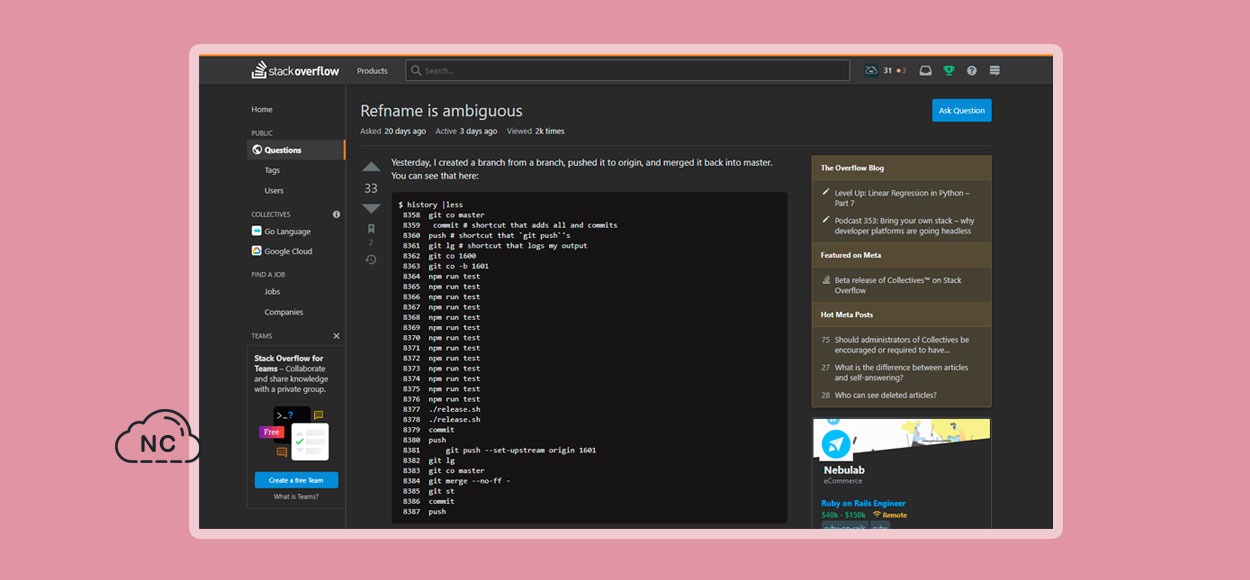Click the Nebulab company logo

(836, 444)
